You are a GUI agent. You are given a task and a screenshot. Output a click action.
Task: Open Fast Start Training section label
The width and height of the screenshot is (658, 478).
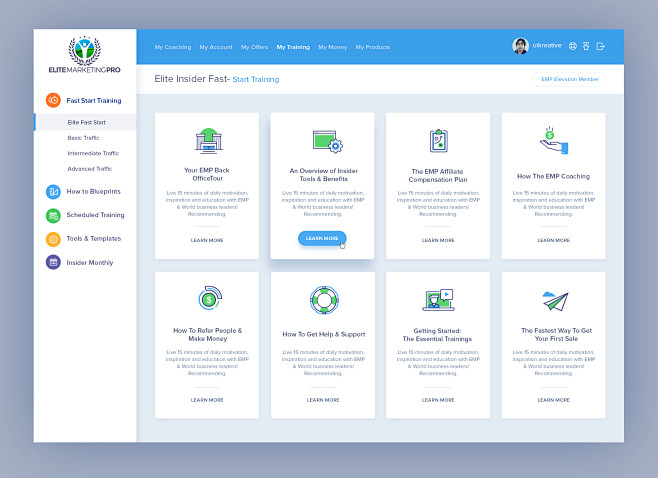pyautogui.click(x=94, y=101)
